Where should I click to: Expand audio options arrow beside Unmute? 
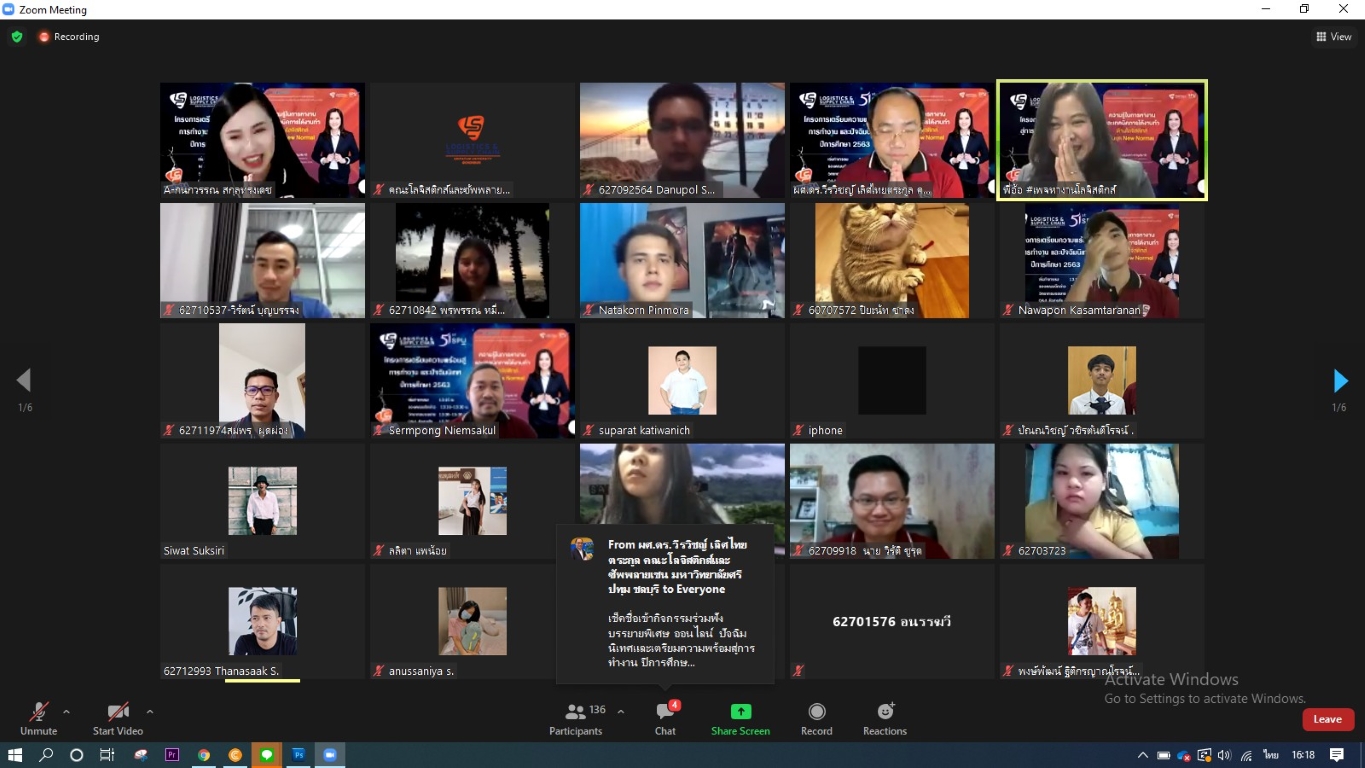[66, 712]
